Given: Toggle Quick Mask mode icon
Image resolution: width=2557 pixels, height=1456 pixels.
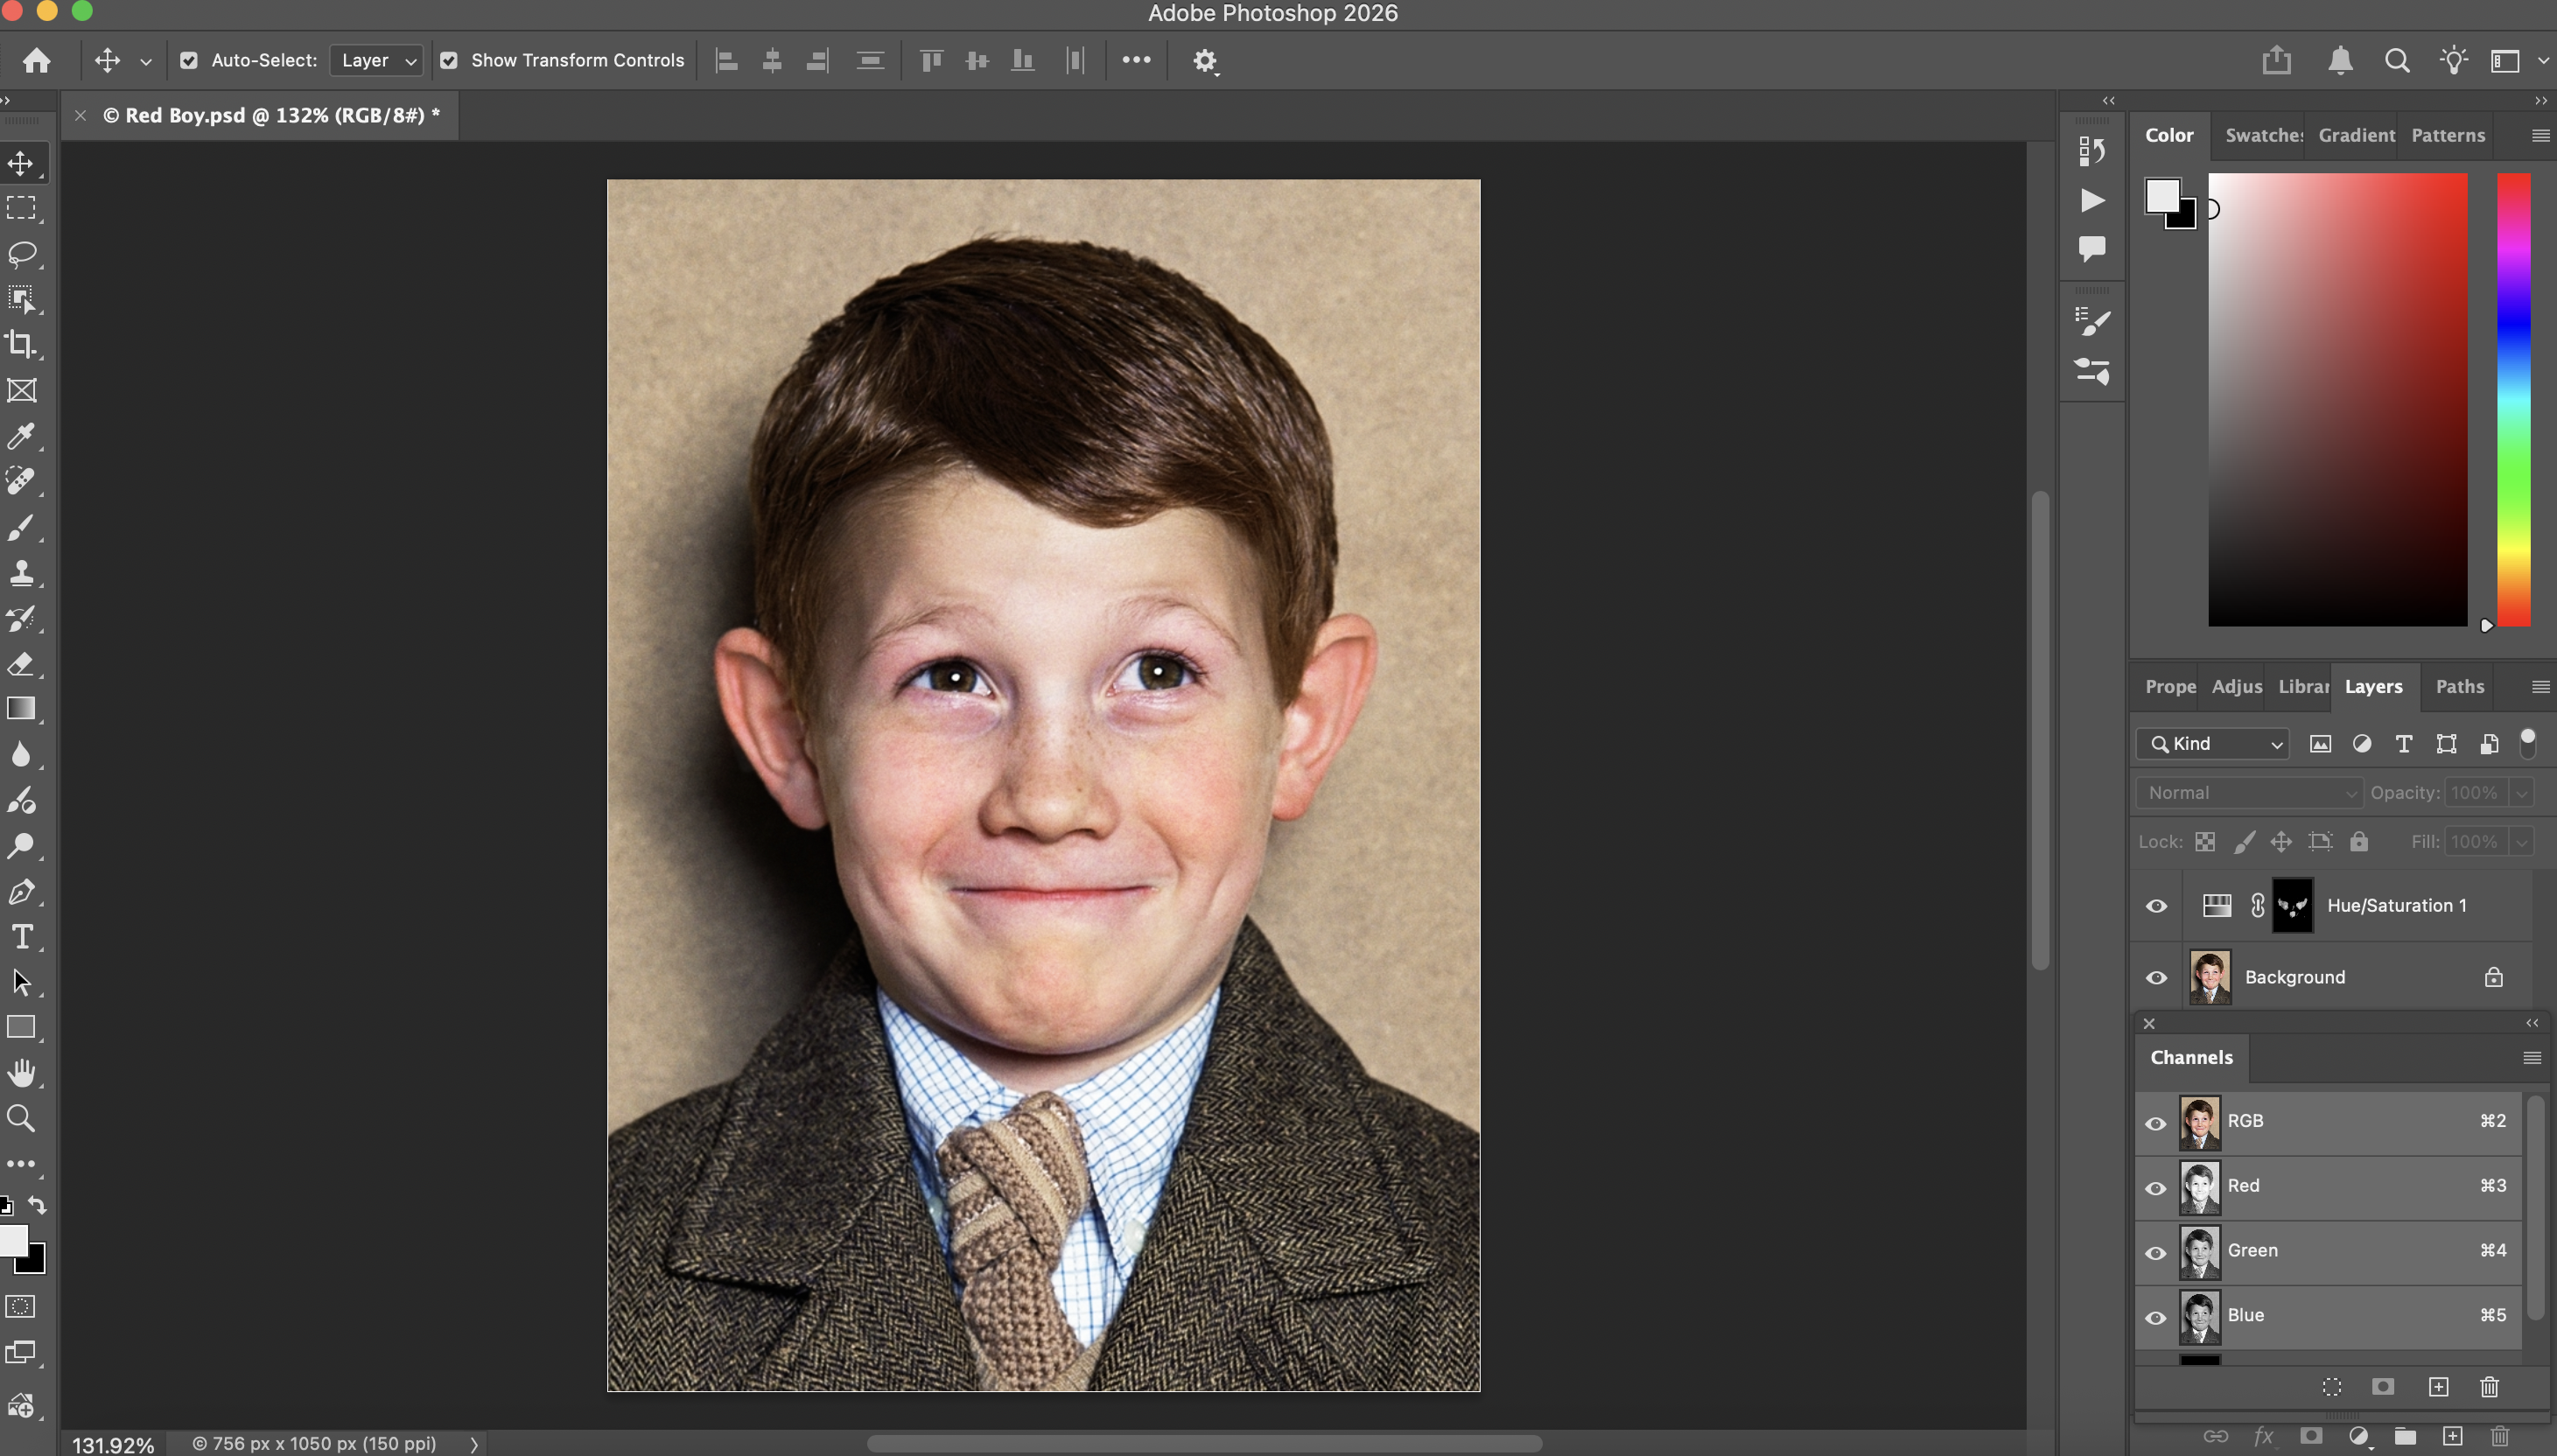Looking at the screenshot, I should tap(21, 1307).
